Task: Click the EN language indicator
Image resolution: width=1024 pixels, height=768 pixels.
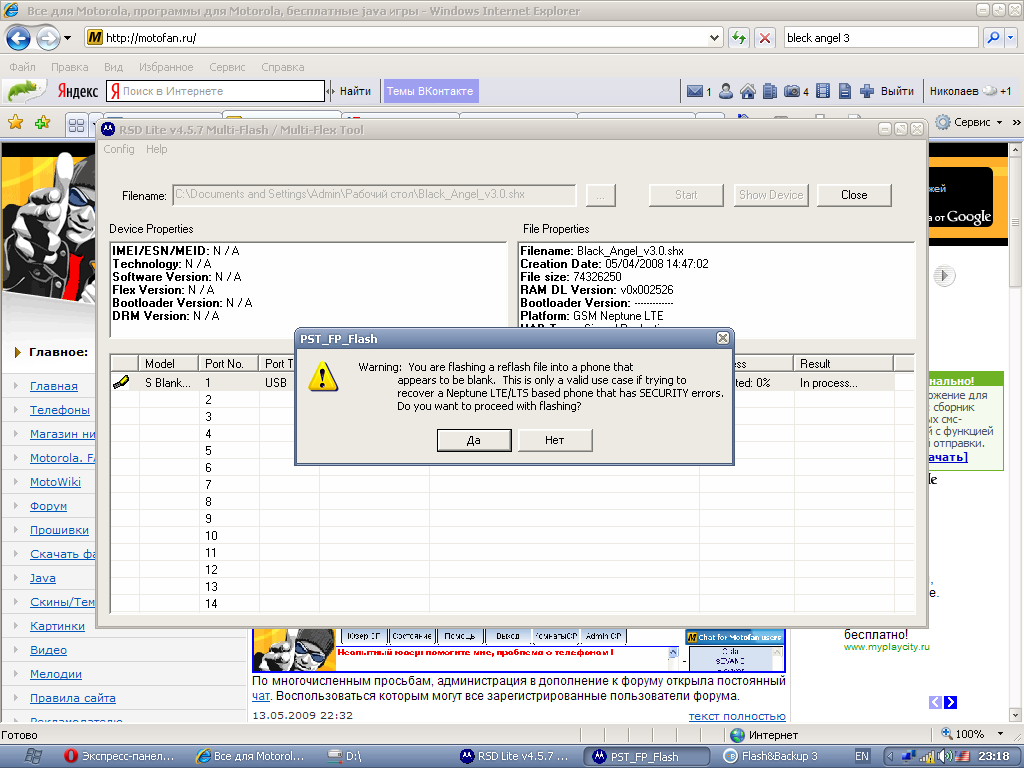Action: point(862,756)
